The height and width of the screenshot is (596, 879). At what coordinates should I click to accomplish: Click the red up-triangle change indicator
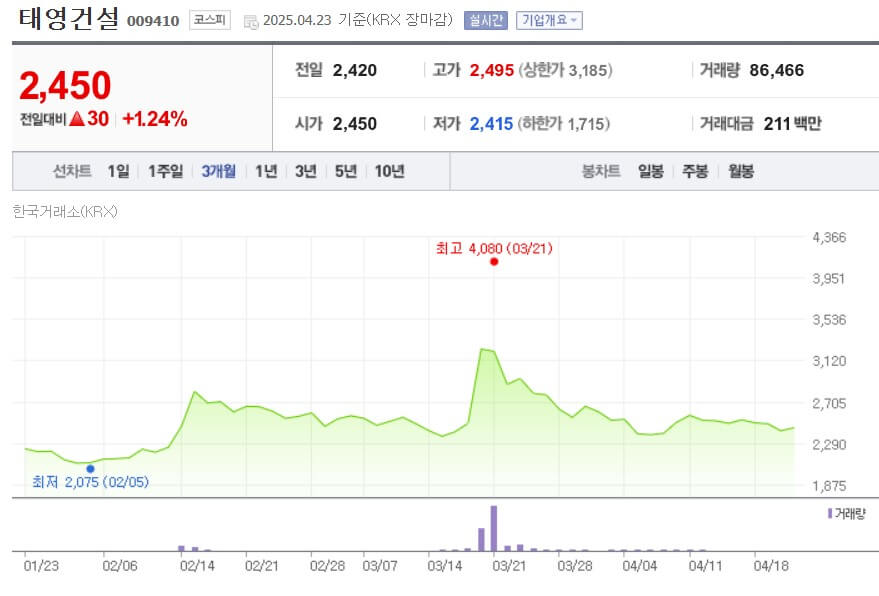tap(77, 119)
